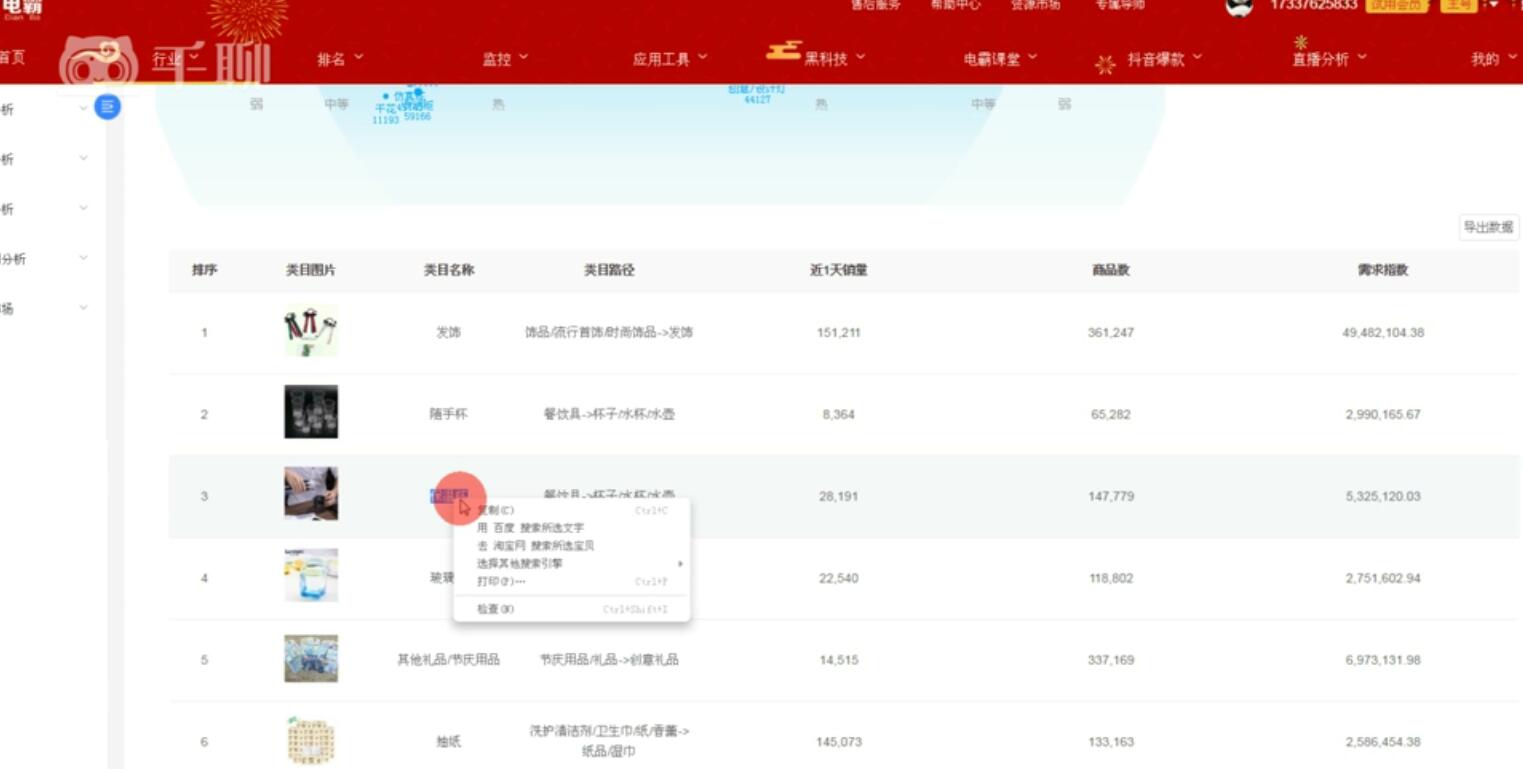Viewport: 1523px width, 769px height.
Task: Open the 抽纸 category thumbnail image
Action: click(x=311, y=741)
